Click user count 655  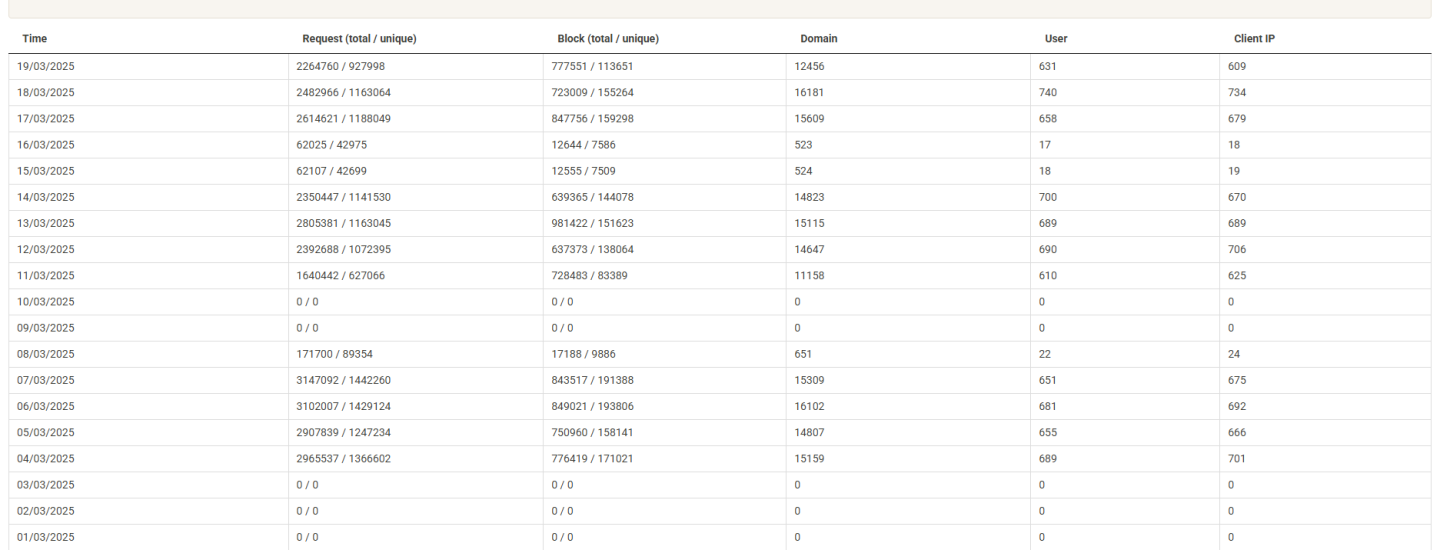[x=1048, y=432]
